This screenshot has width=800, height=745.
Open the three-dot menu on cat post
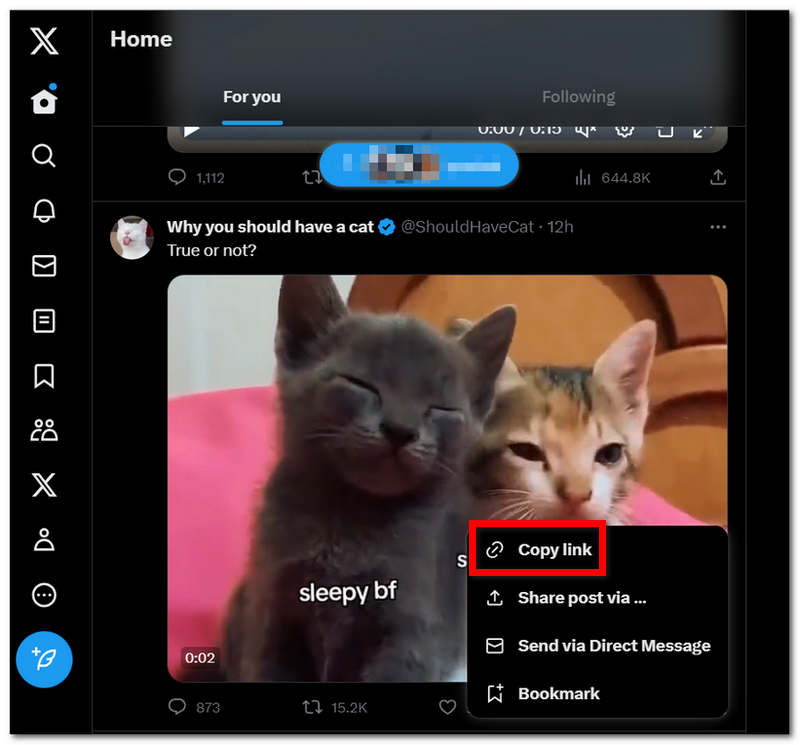(x=717, y=228)
